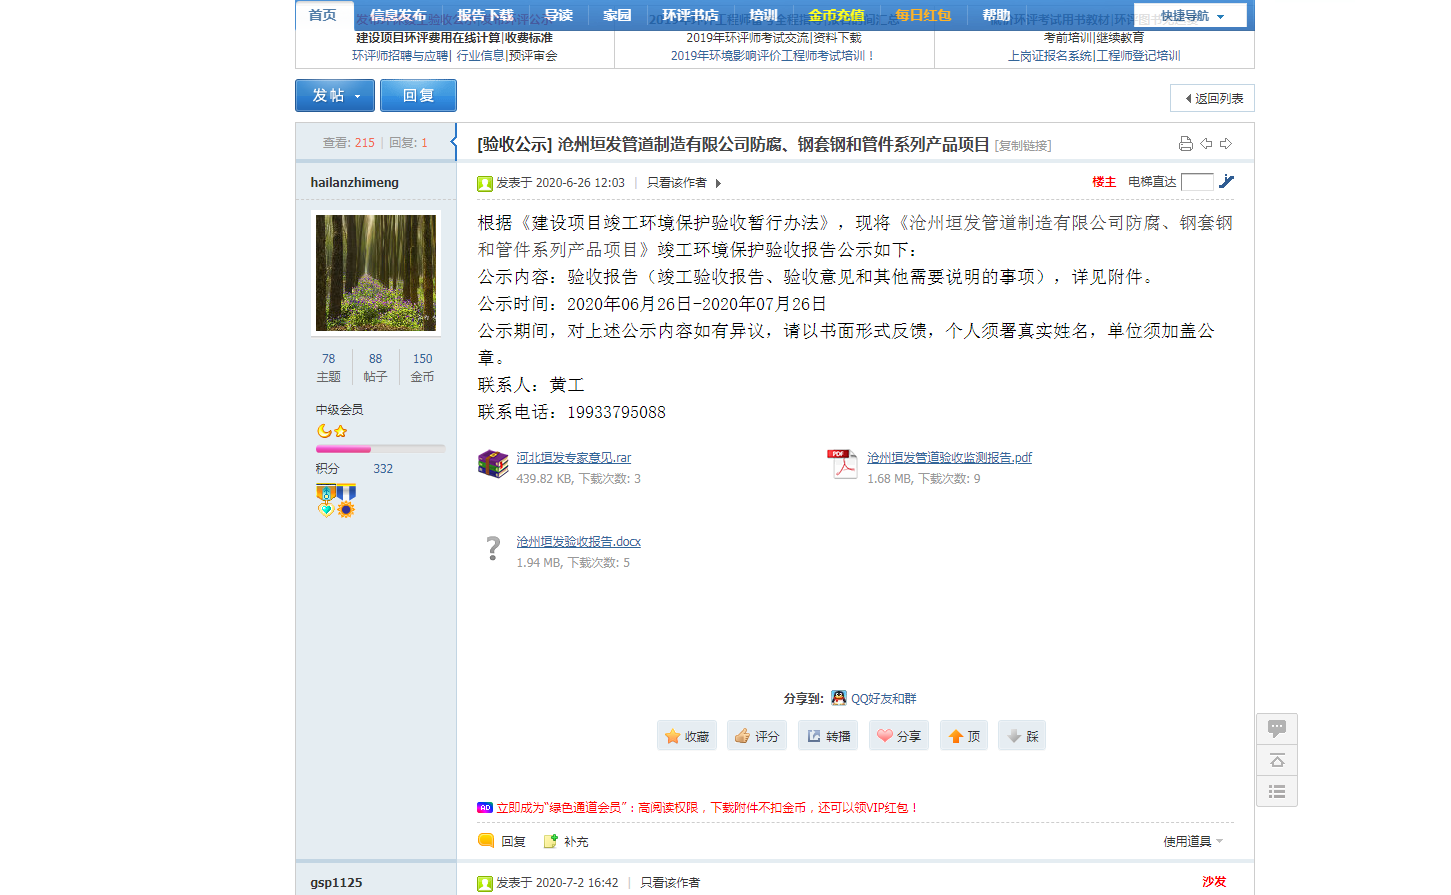Click the floating quick reply speech bubble icon

coord(1277,728)
